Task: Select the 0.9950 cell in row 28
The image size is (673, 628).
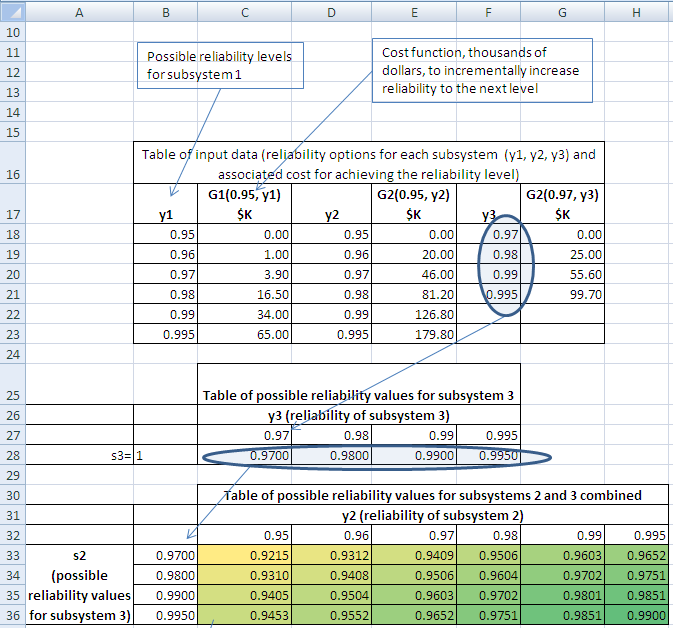Action: point(488,455)
